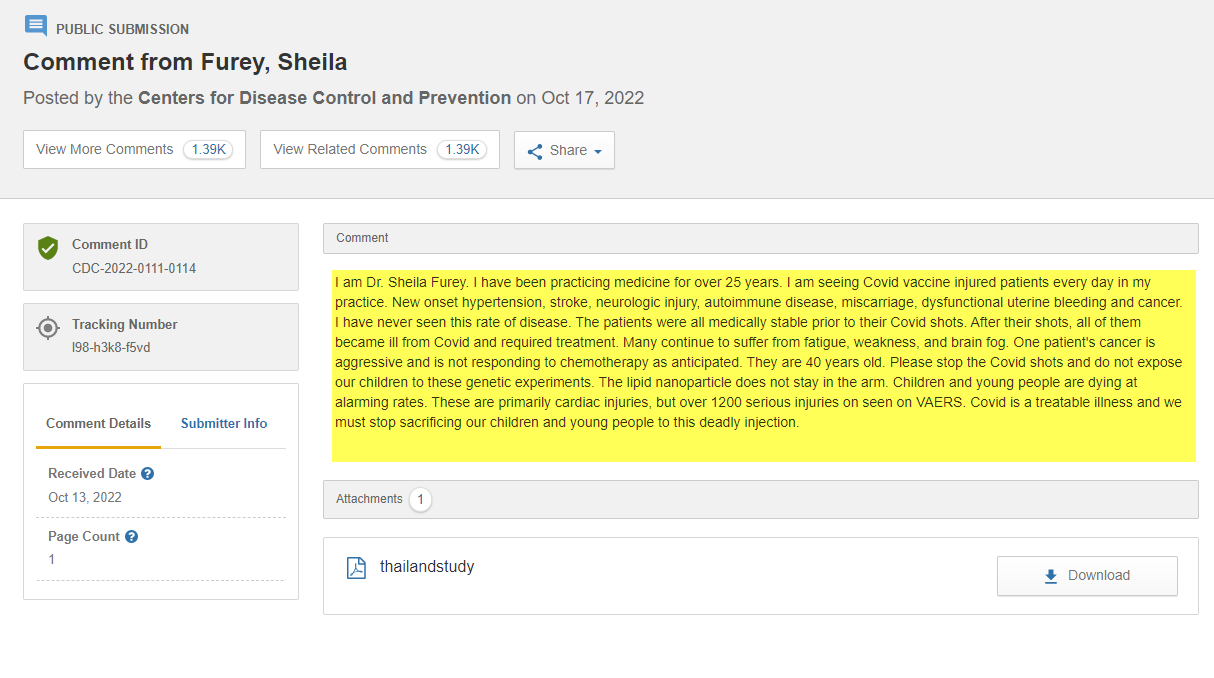The height and width of the screenshot is (678, 1214).
Task: Select the Comment Details tab
Action: (x=99, y=423)
